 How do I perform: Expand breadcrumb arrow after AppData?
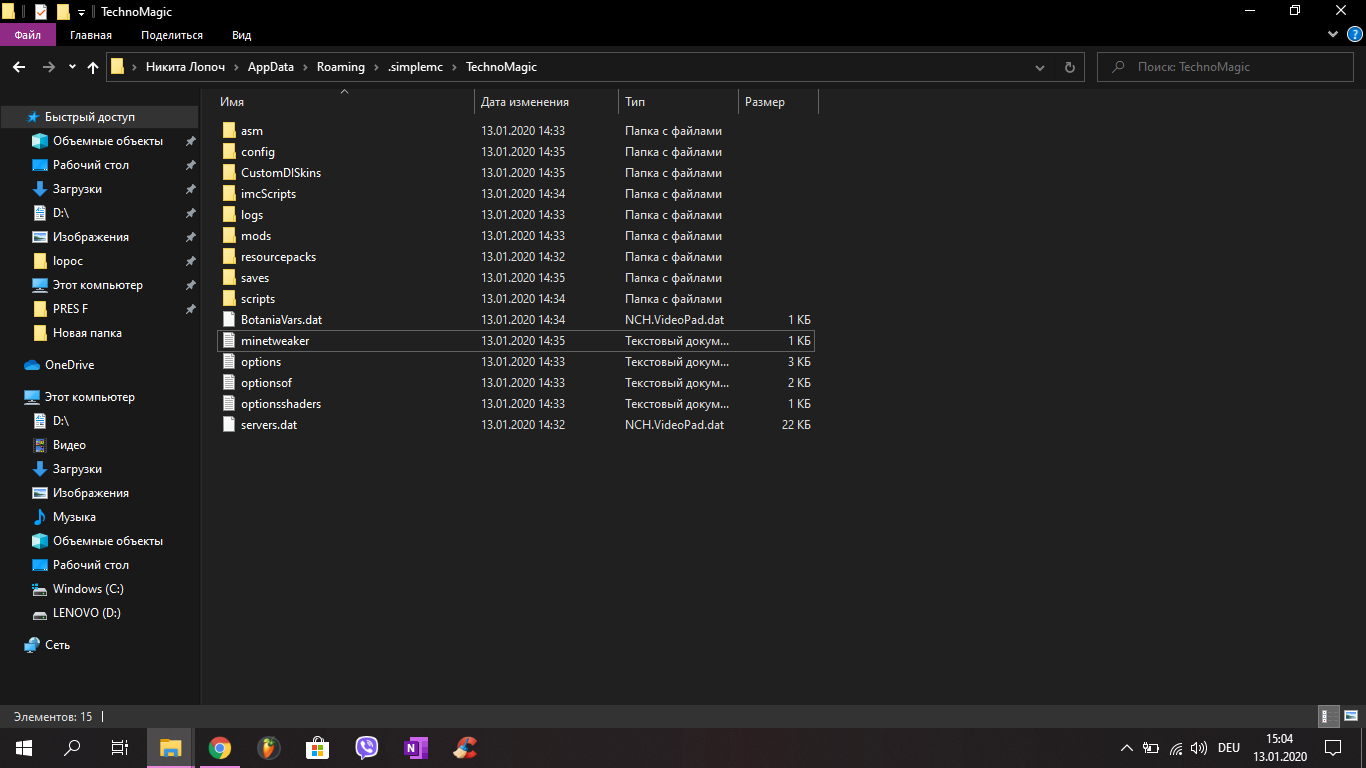click(x=305, y=67)
